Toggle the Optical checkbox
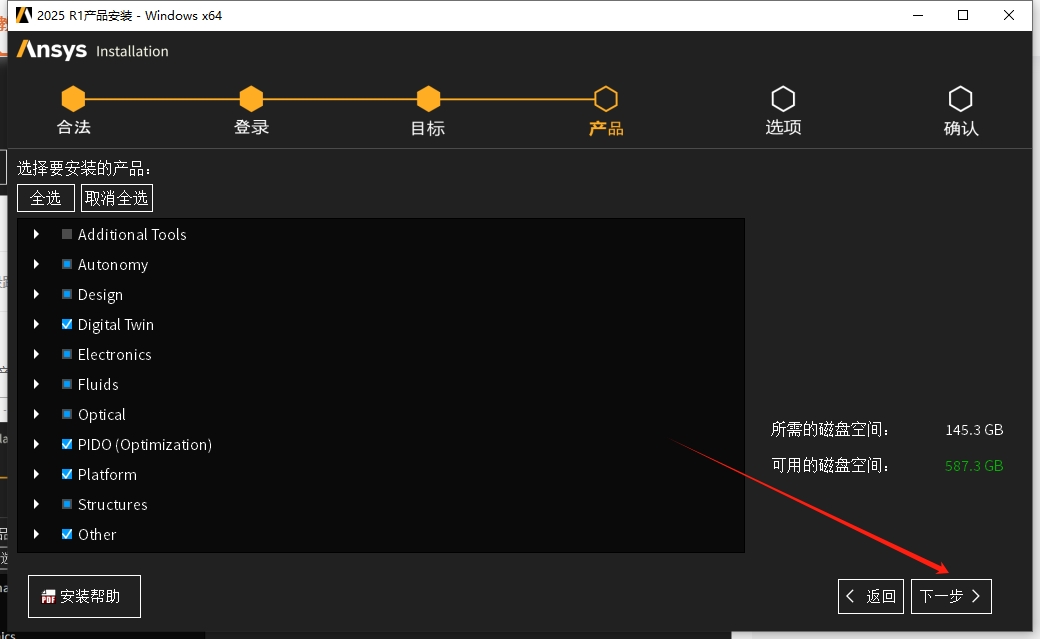1040x639 pixels. 67,414
